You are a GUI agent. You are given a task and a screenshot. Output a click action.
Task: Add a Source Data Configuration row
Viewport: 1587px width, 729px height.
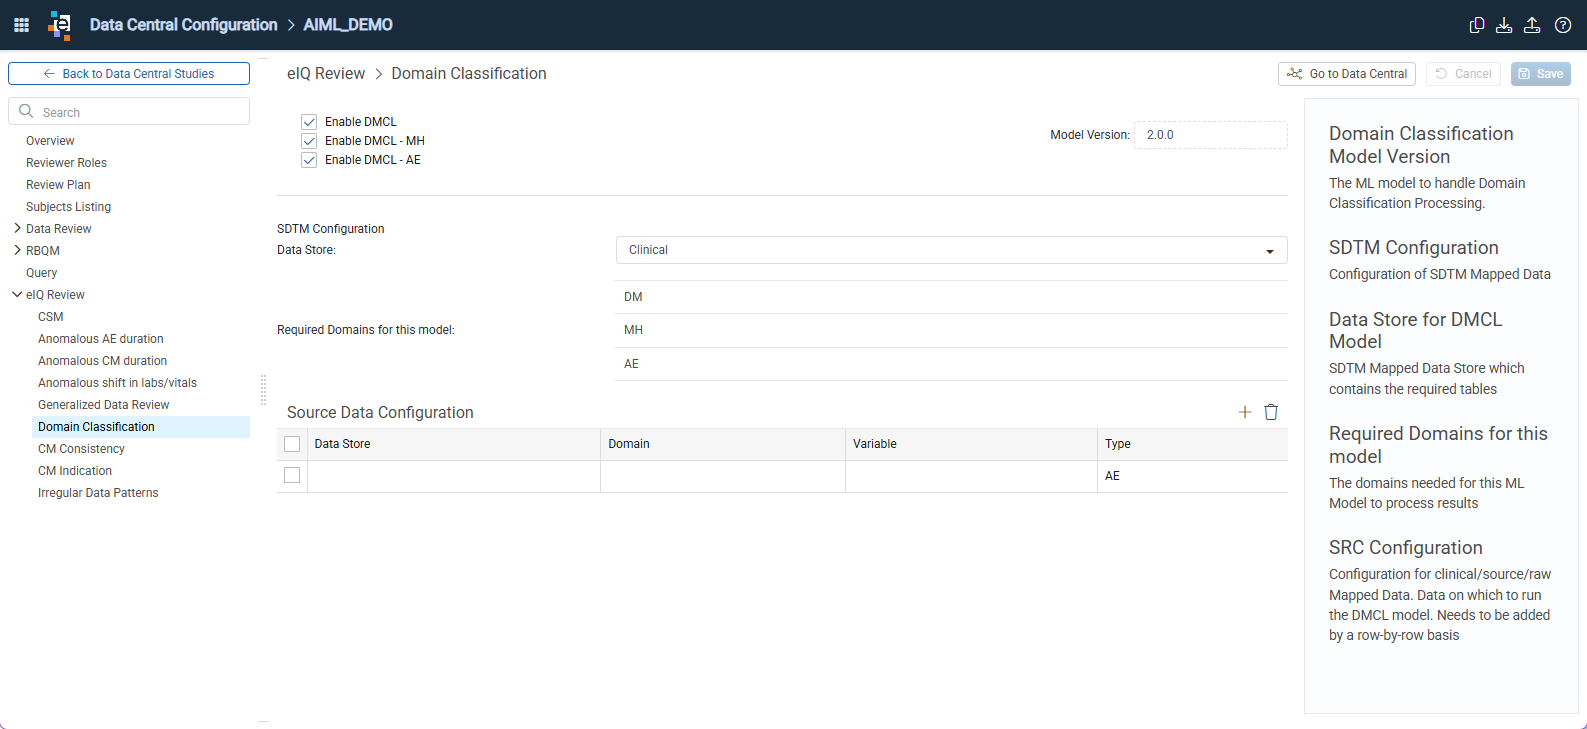pyautogui.click(x=1245, y=412)
